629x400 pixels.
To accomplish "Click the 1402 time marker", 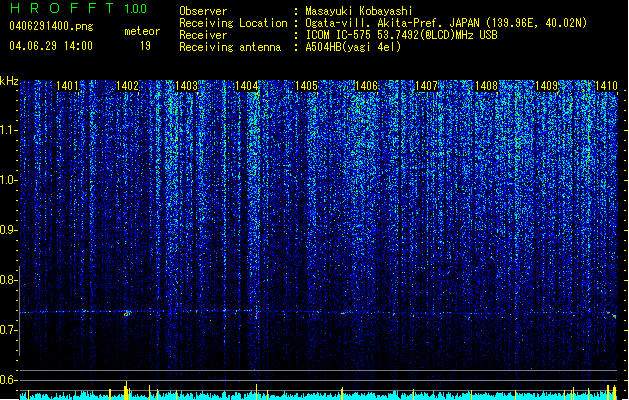I will tap(127, 86).
